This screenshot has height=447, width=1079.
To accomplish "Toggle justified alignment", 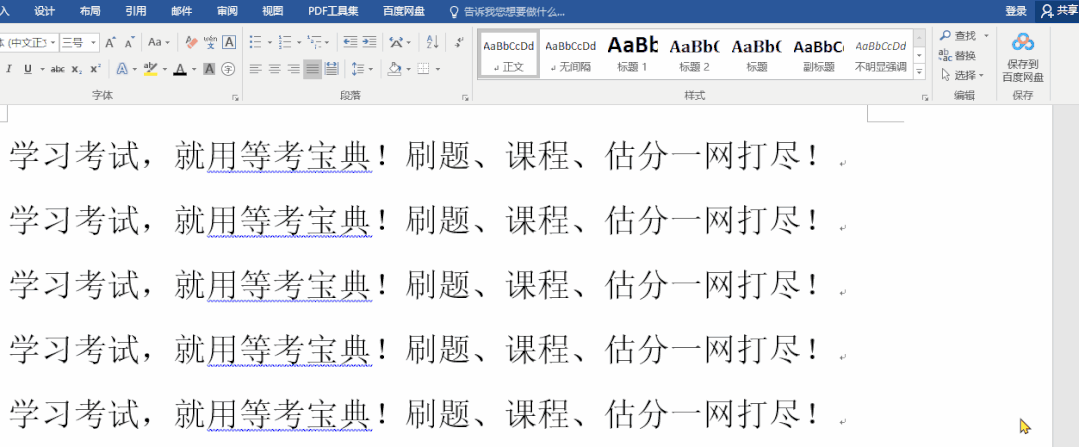I will point(312,69).
